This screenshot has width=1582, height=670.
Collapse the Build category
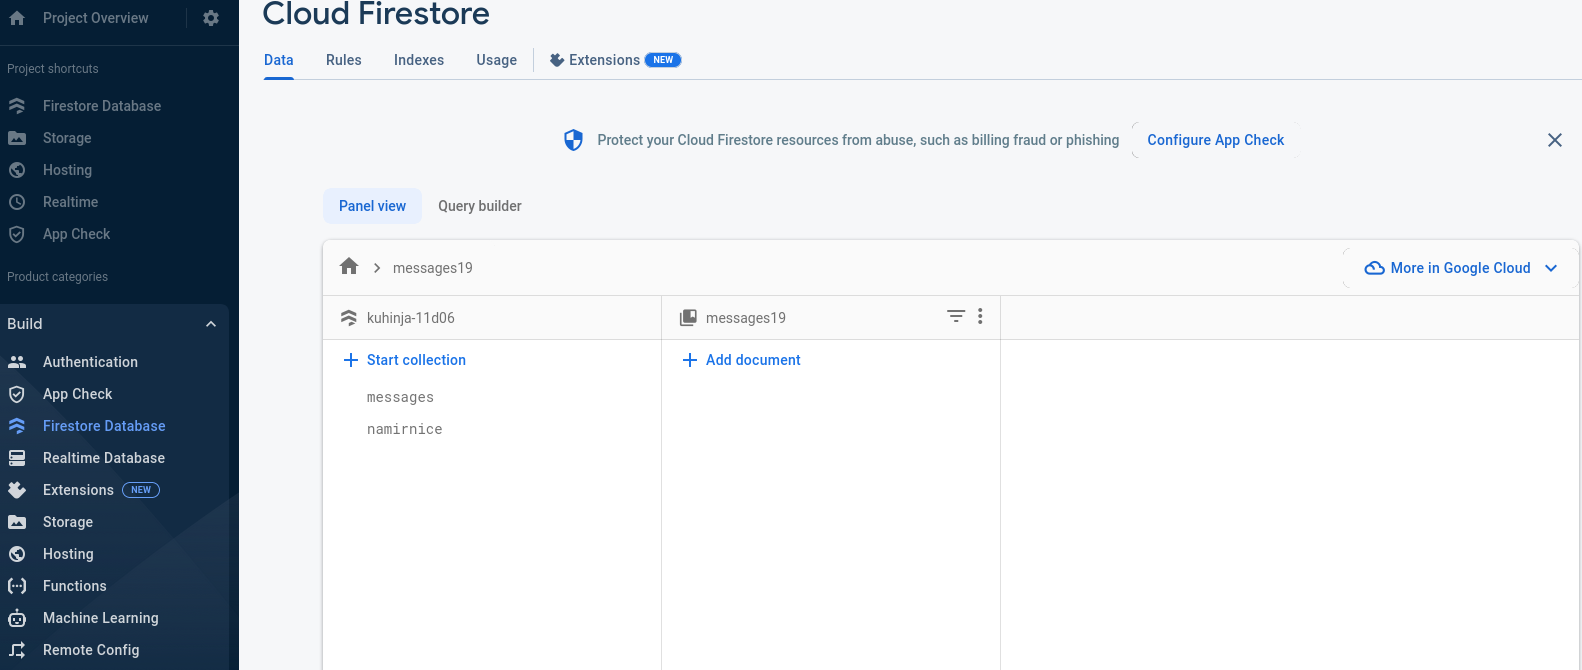(x=211, y=324)
